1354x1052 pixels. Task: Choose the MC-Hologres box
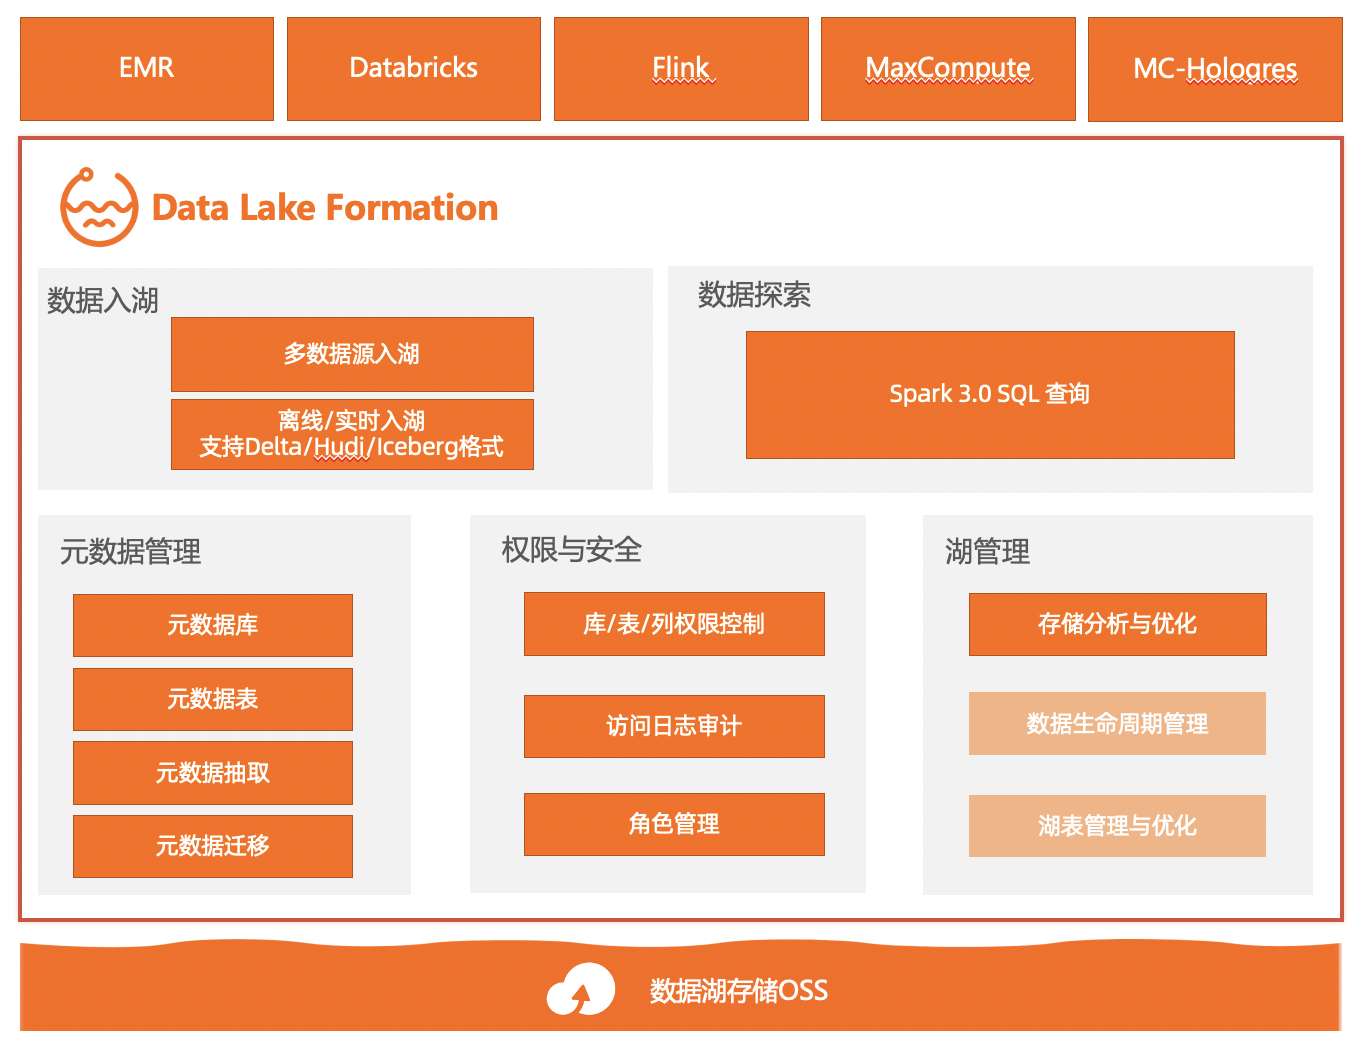[x=1215, y=69]
